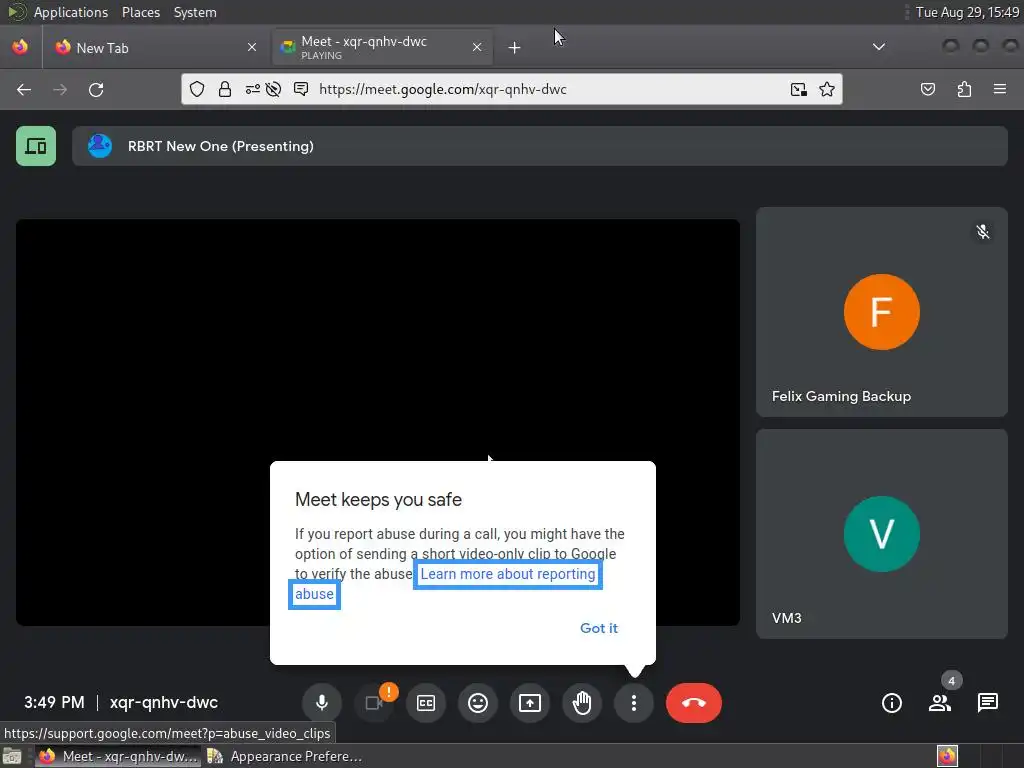Open the three-dot more options menu

(x=633, y=703)
